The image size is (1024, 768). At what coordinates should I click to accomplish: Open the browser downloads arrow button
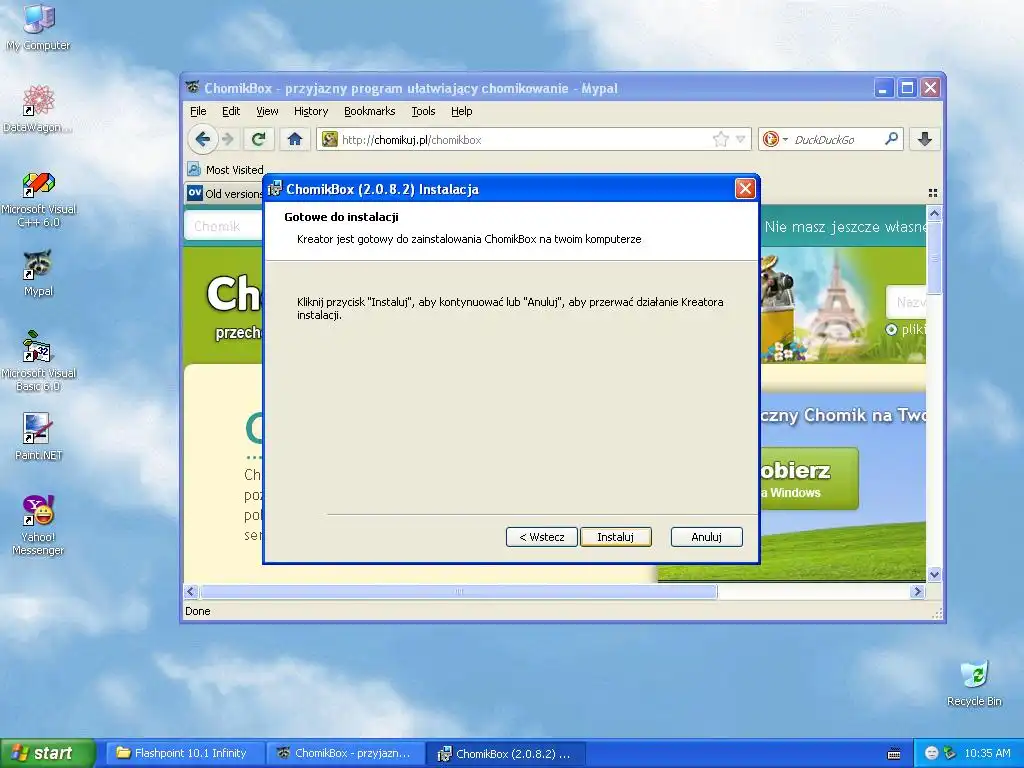point(925,139)
